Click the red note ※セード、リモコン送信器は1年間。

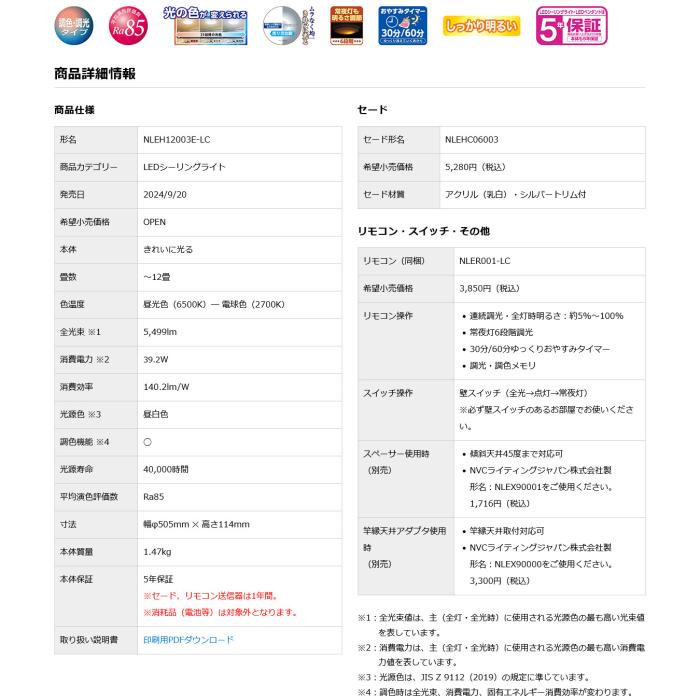click(x=212, y=596)
